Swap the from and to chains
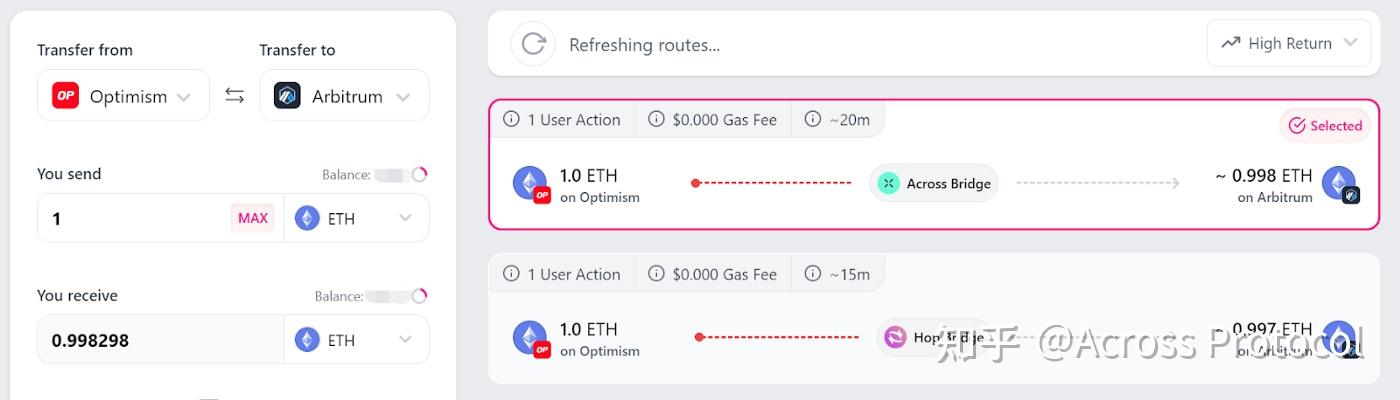 point(234,96)
